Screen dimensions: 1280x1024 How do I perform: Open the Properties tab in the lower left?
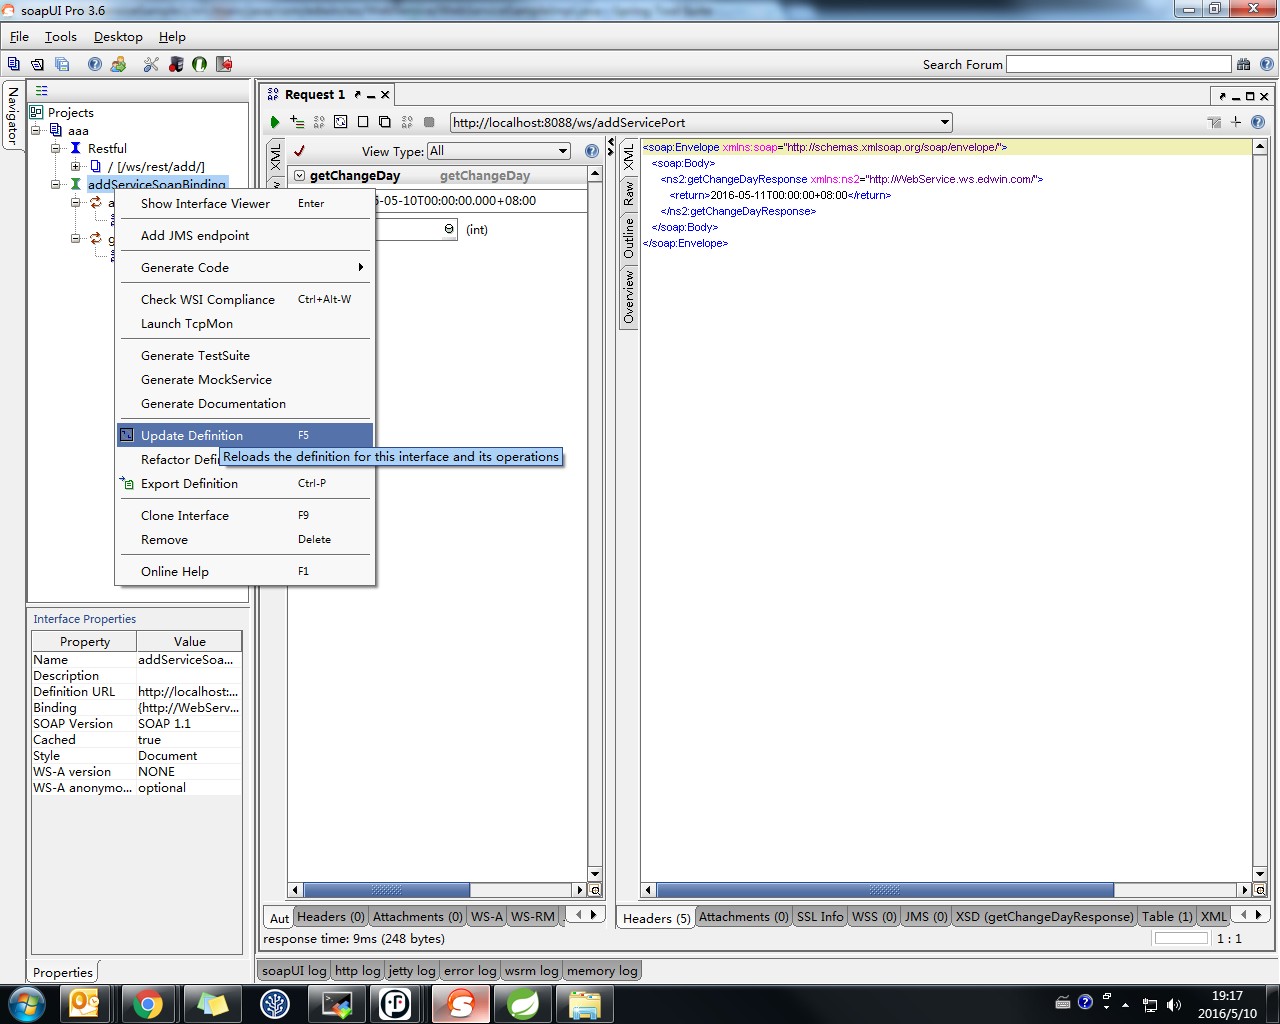click(x=62, y=972)
